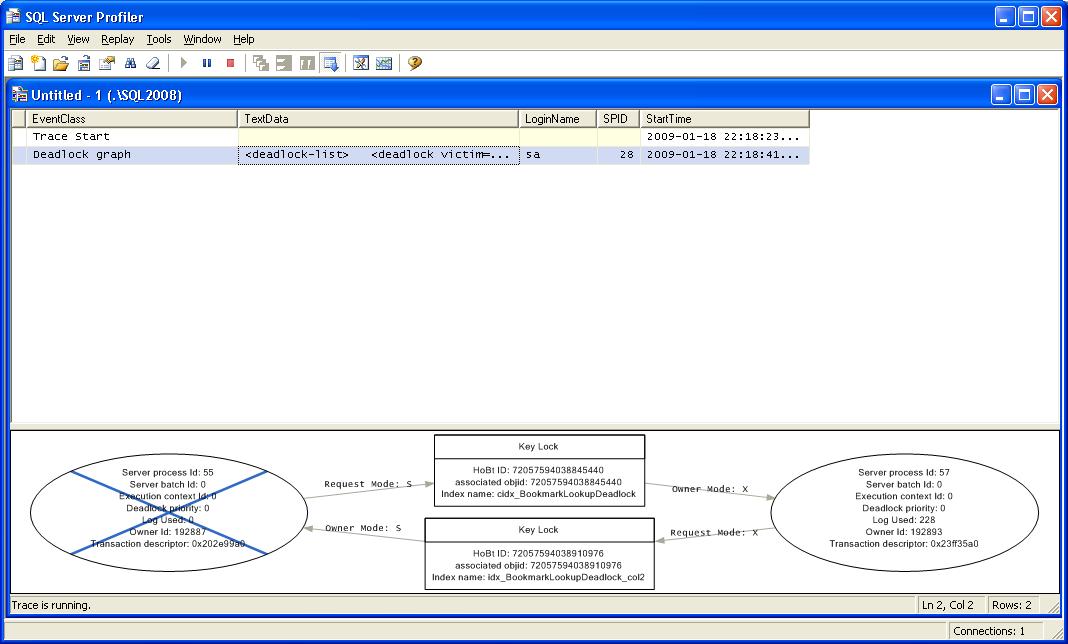1068x644 pixels.
Task: Click Key Lock box idx_BookmarkLookupDeadlock_col2
Action: [539, 553]
